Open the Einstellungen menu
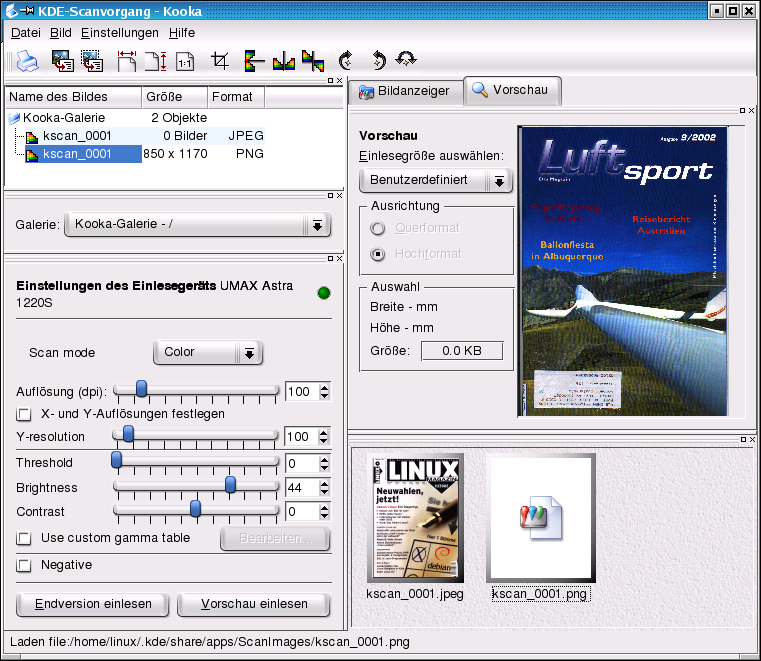This screenshot has width=761, height=661. (x=119, y=33)
